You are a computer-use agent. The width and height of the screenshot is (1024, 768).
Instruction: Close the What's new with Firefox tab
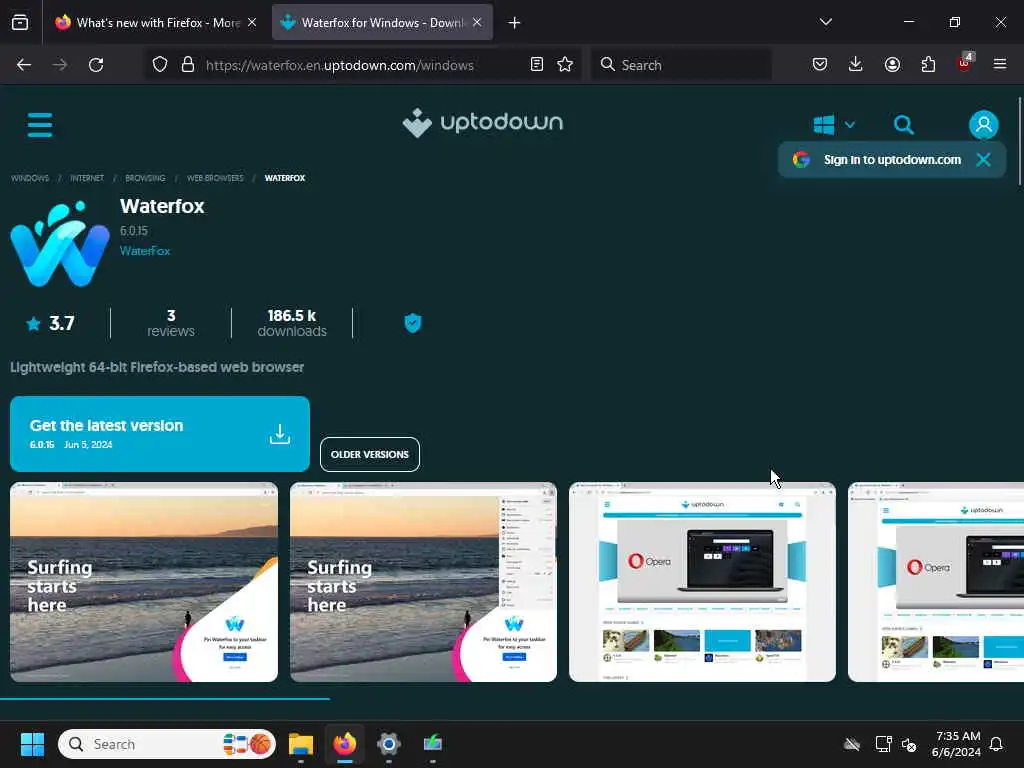pyautogui.click(x=252, y=23)
